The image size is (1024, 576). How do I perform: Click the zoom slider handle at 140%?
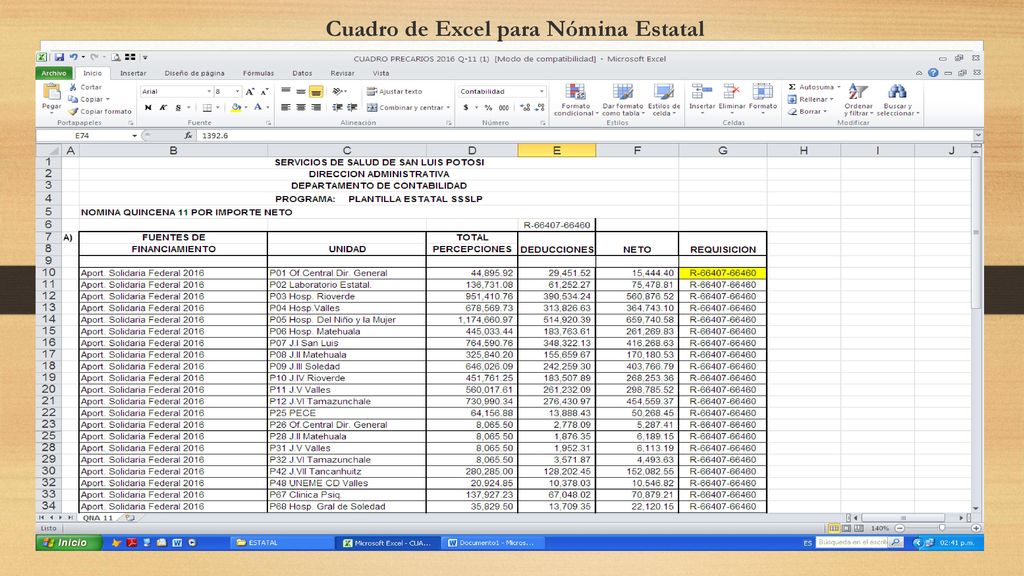click(942, 528)
